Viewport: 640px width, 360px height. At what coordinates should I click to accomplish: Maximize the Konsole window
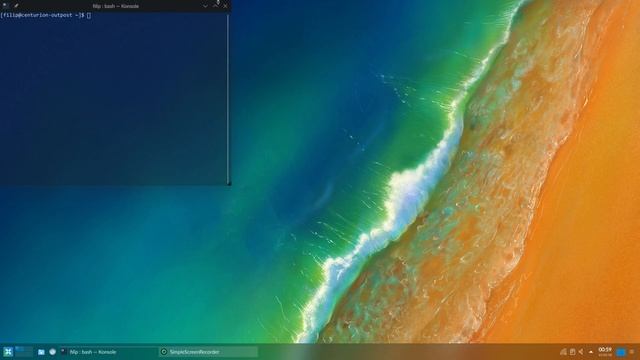pos(216,6)
